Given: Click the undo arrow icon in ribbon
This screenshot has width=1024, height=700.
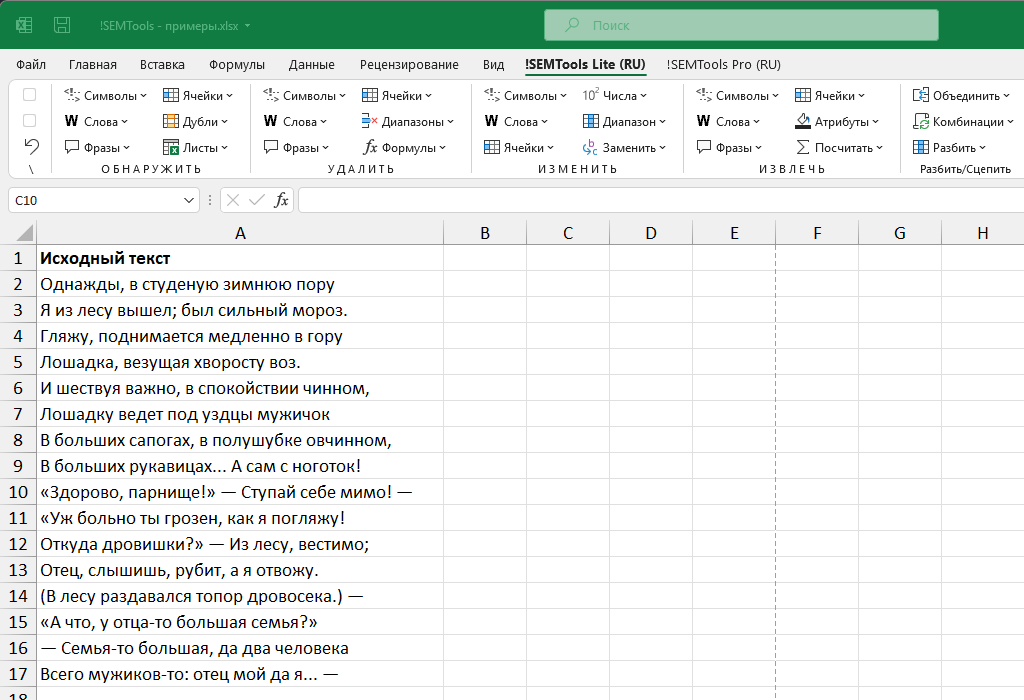Looking at the screenshot, I should click(31, 146).
